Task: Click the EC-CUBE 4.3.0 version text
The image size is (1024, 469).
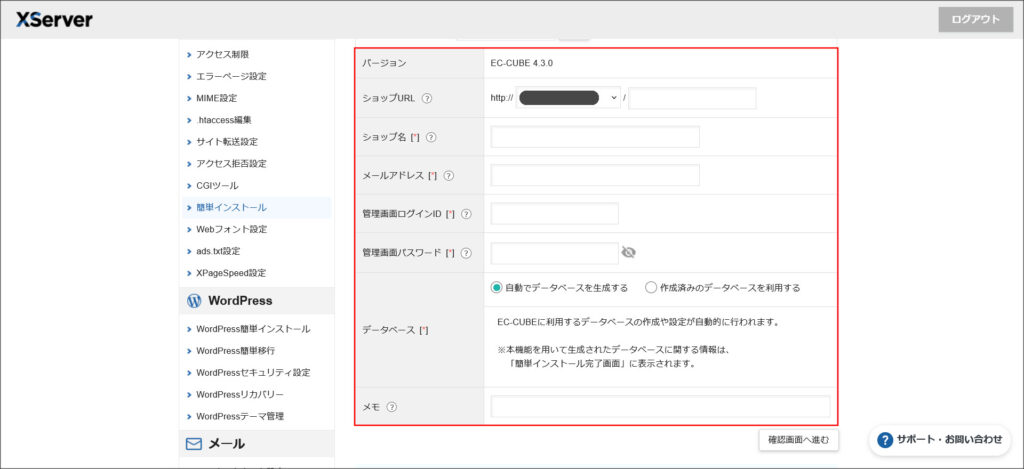Action: pyautogui.click(x=522, y=63)
